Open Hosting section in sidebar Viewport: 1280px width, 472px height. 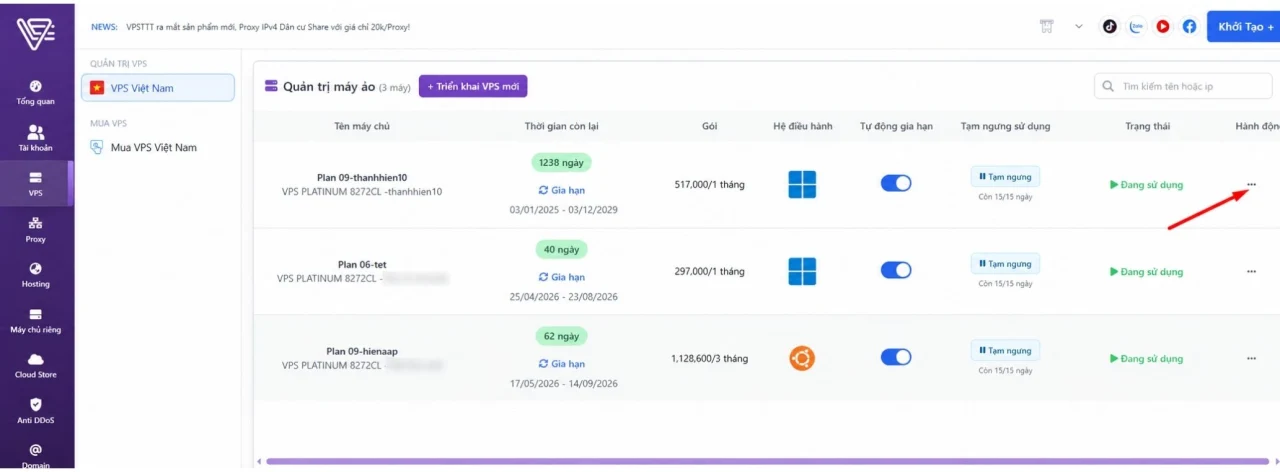click(x=36, y=275)
